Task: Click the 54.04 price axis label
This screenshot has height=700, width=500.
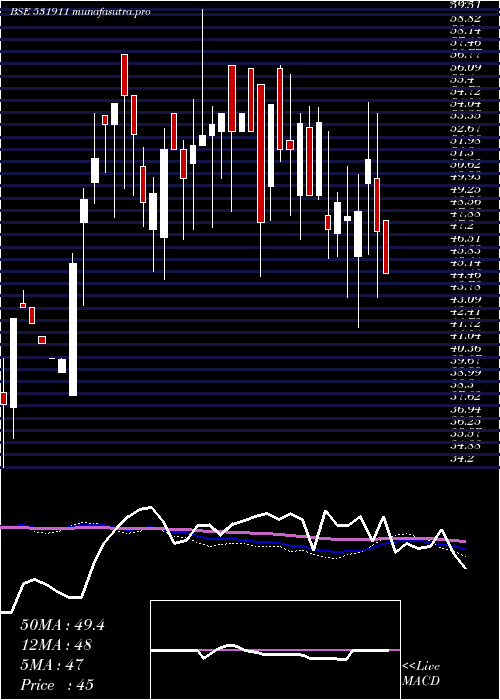Action: tap(466, 104)
